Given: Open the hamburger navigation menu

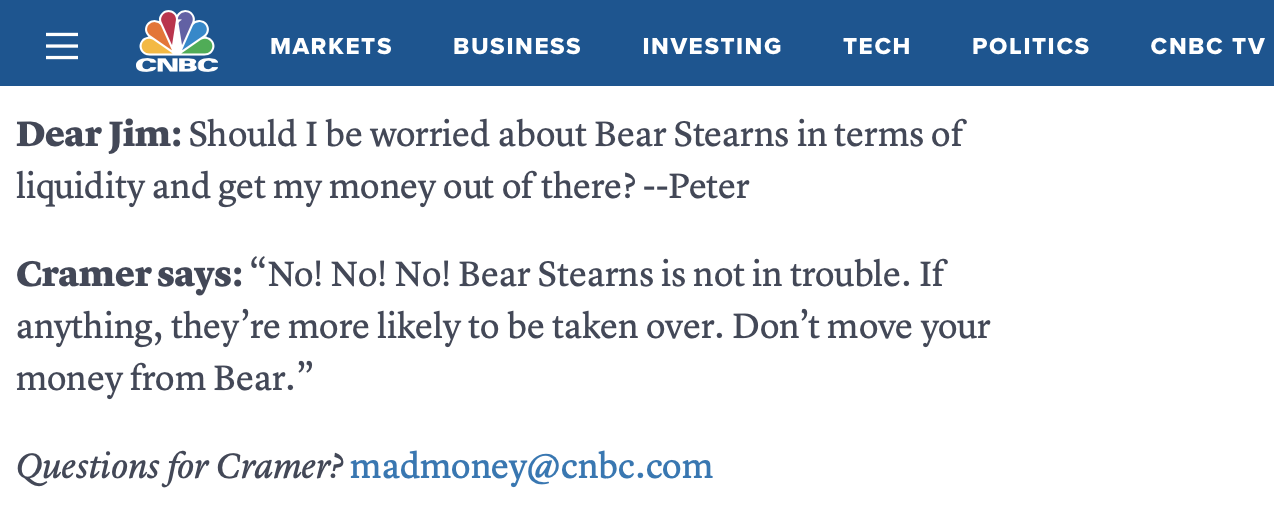Looking at the screenshot, I should pos(62,46).
